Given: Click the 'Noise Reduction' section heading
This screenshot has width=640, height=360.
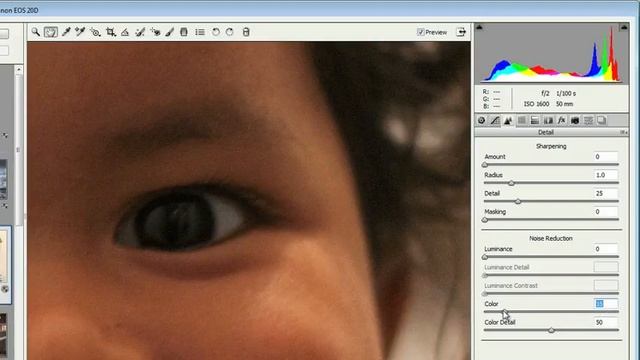Looking at the screenshot, I should [x=551, y=238].
